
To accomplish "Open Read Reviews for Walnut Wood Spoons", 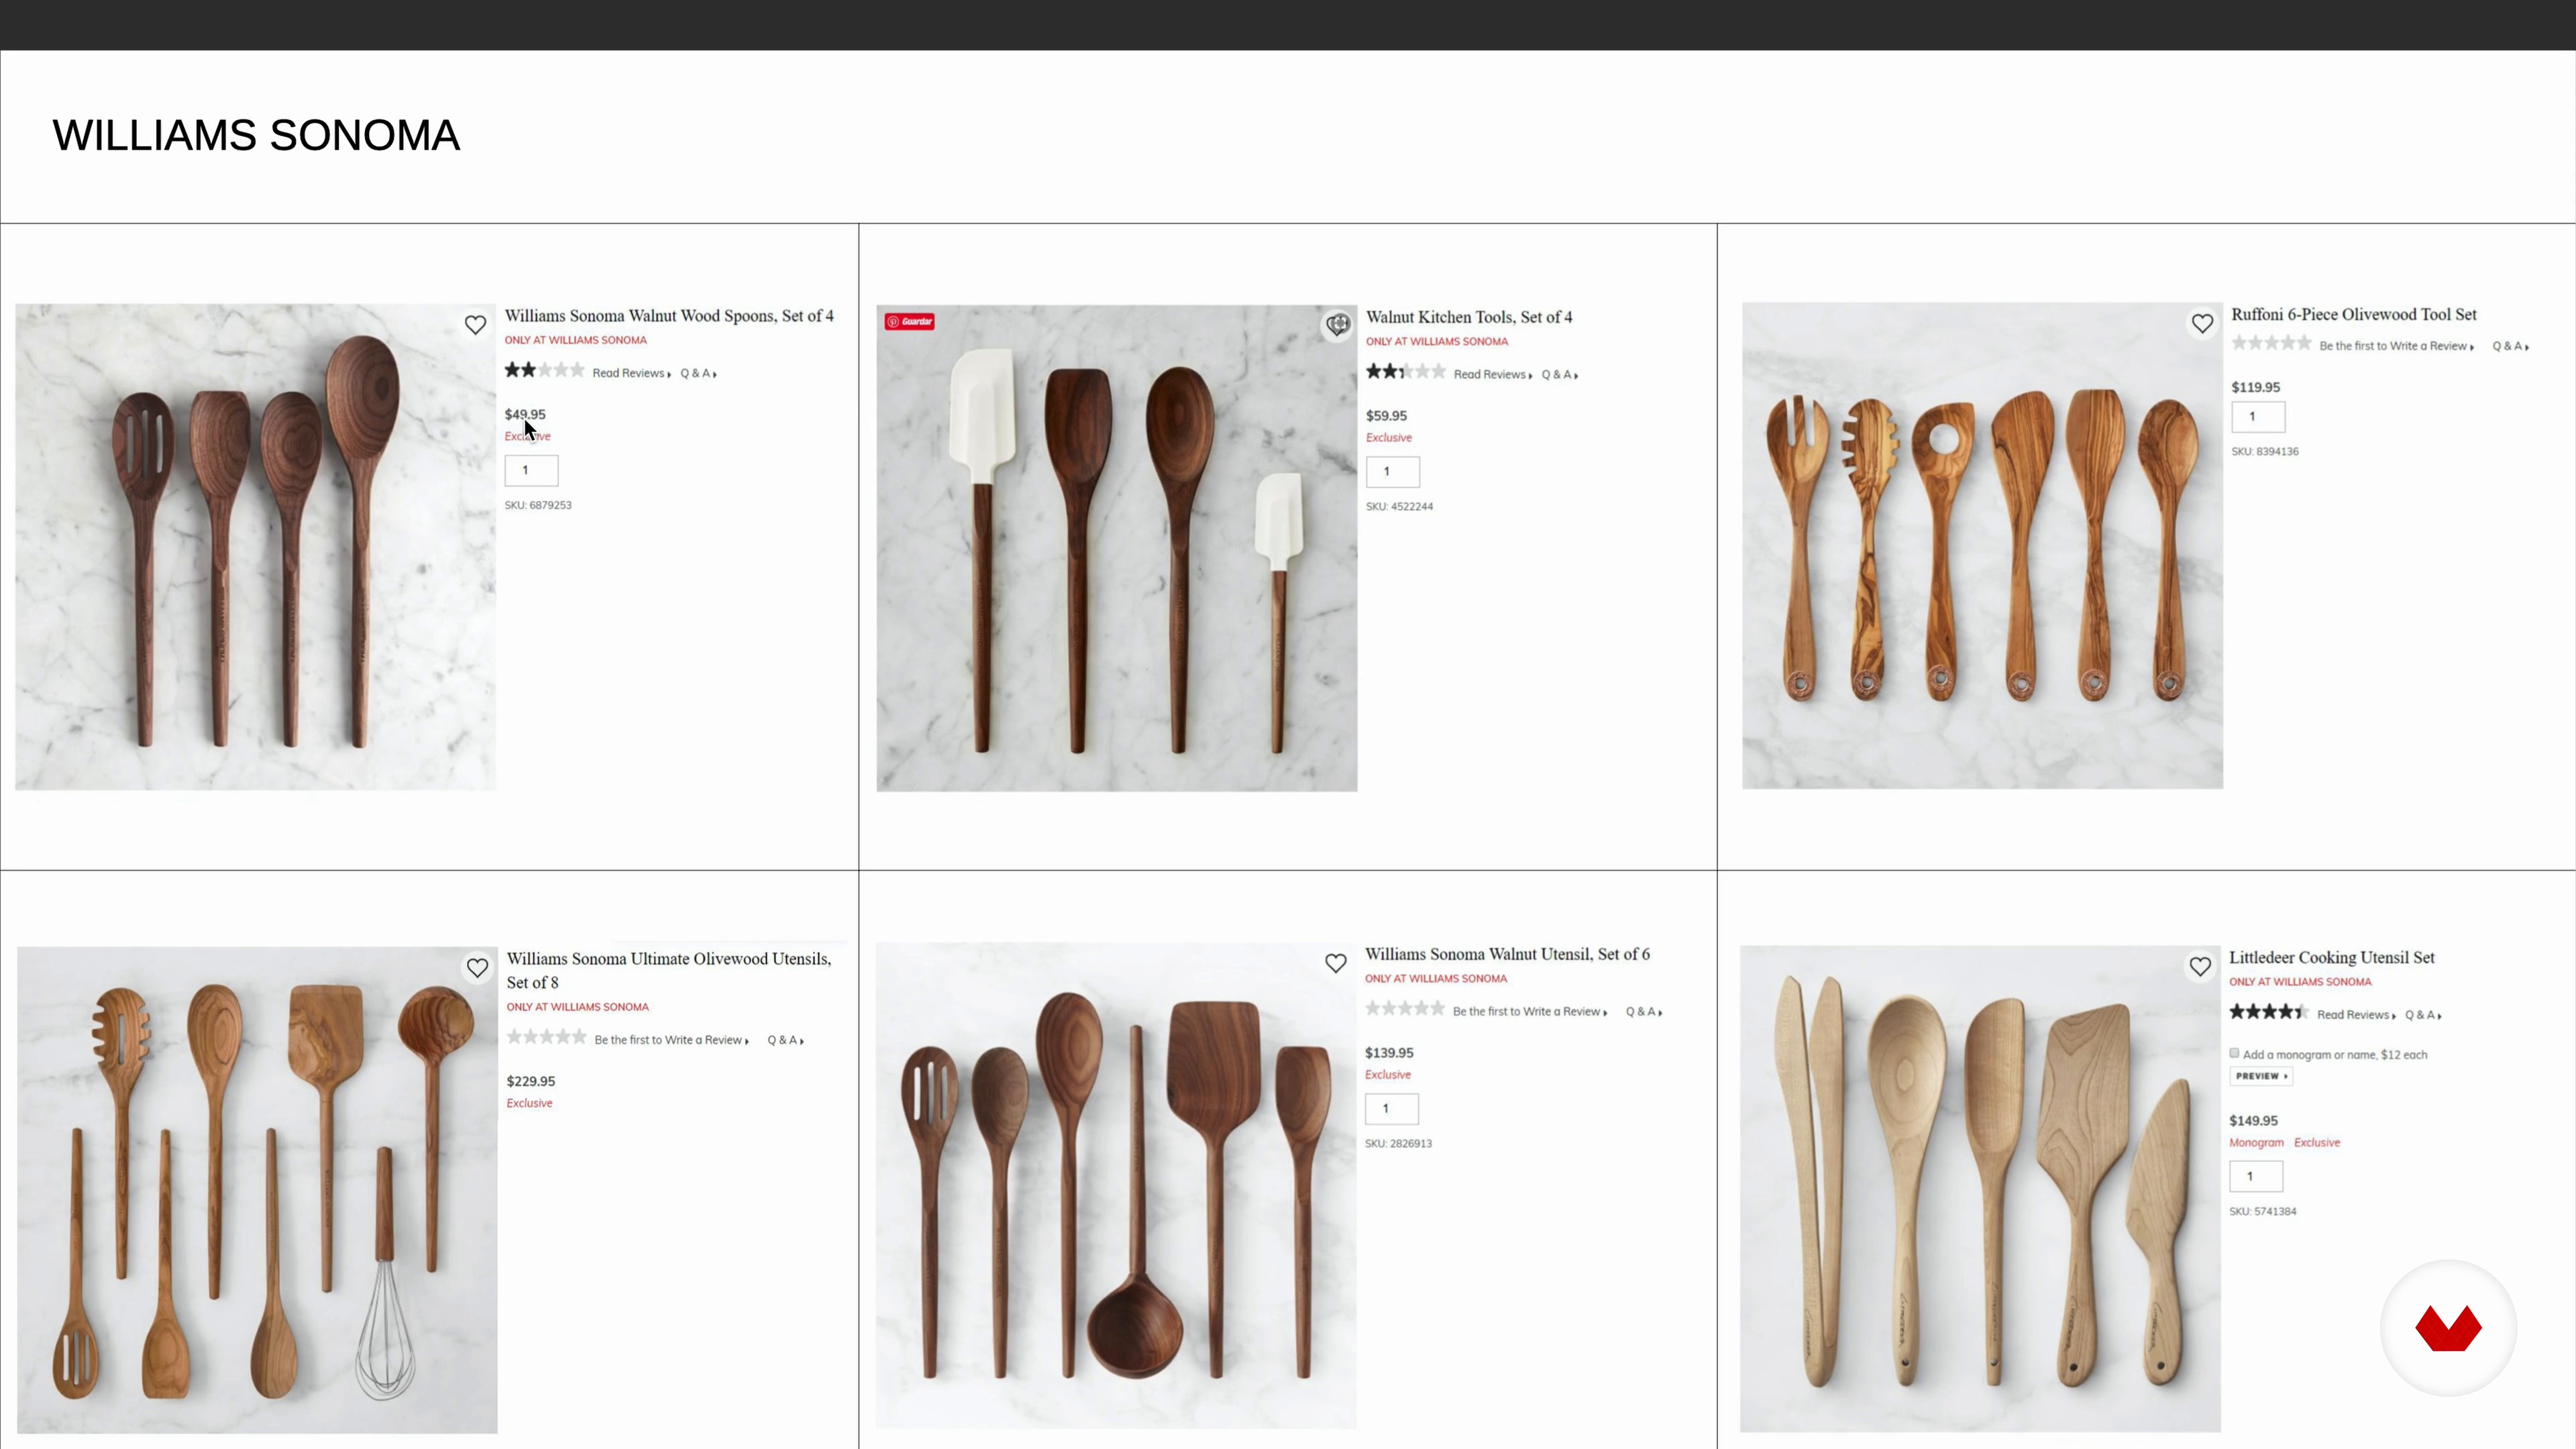I will point(632,373).
